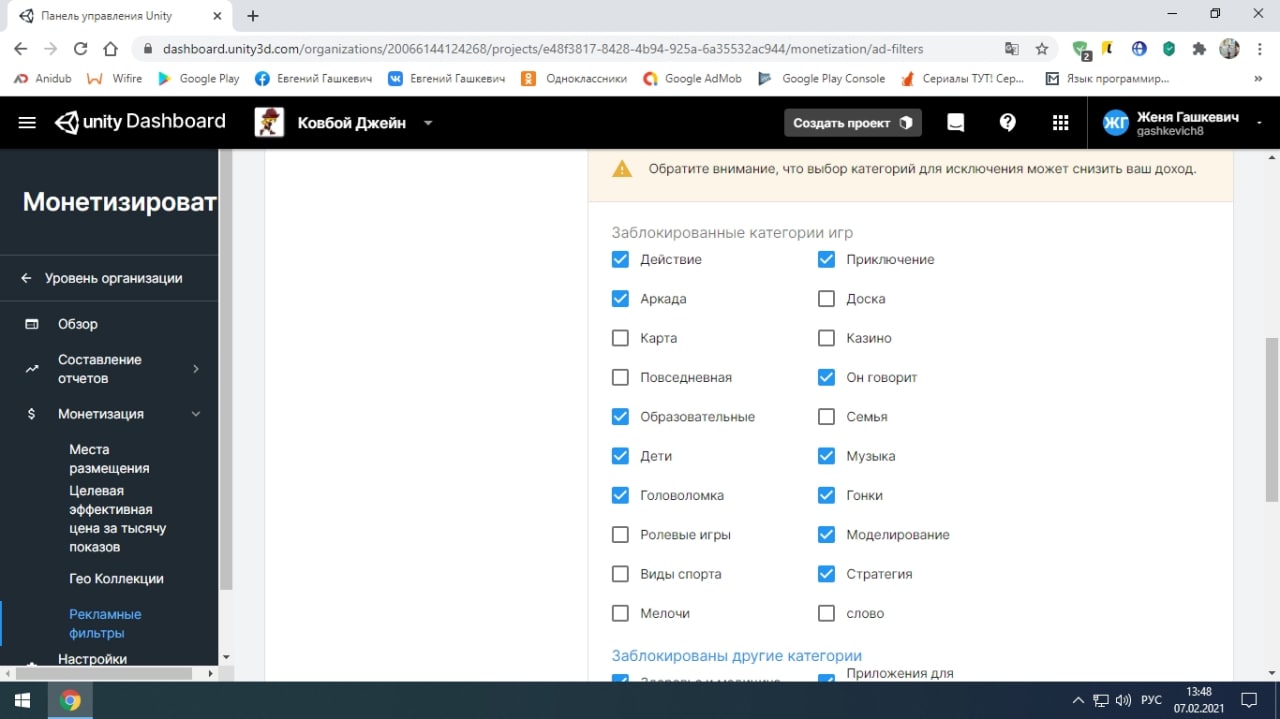This screenshot has height=719, width=1280.
Task: Check the Семья checkbox
Action: [826, 416]
